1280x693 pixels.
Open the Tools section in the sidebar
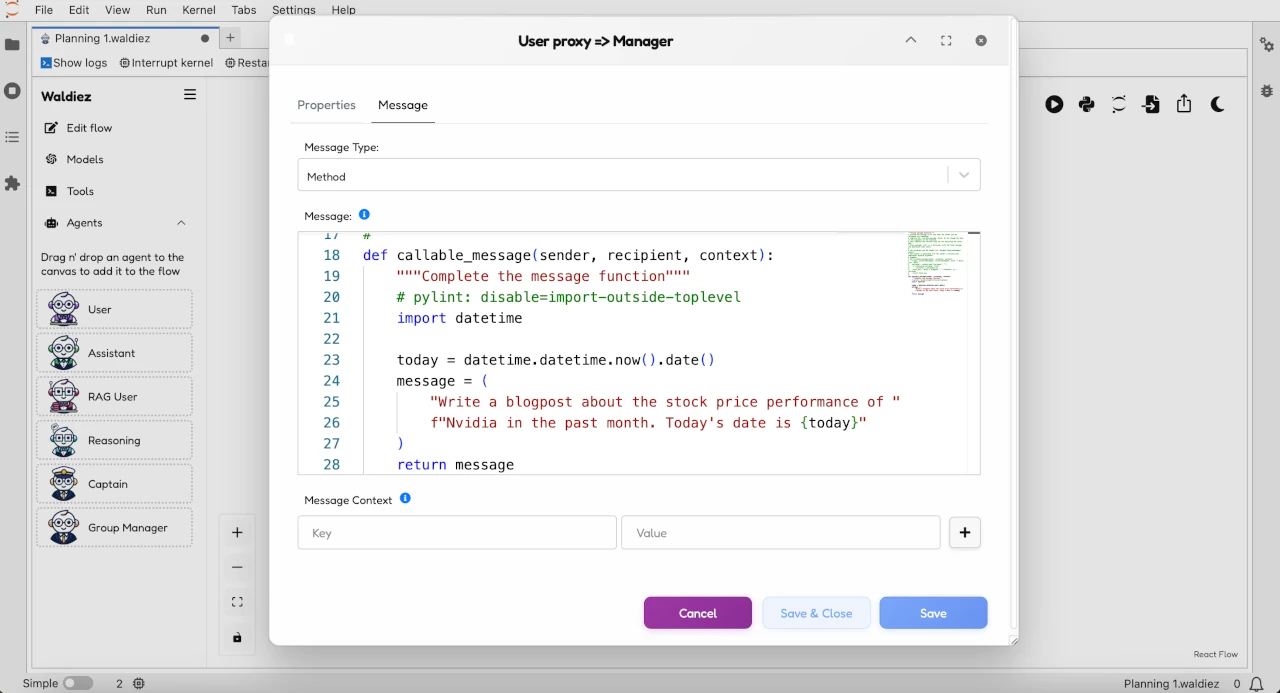point(80,191)
